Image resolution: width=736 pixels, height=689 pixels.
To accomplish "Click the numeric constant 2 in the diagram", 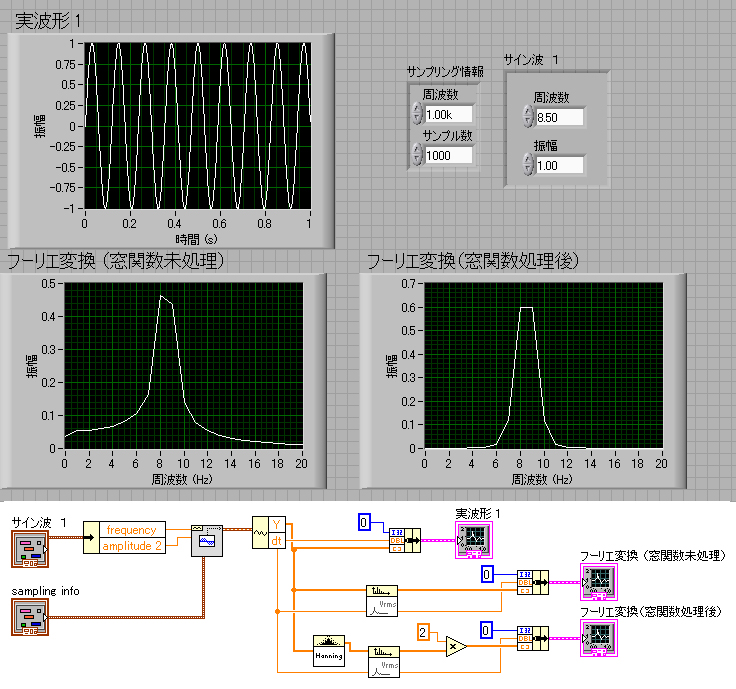I will pyautogui.click(x=423, y=632).
